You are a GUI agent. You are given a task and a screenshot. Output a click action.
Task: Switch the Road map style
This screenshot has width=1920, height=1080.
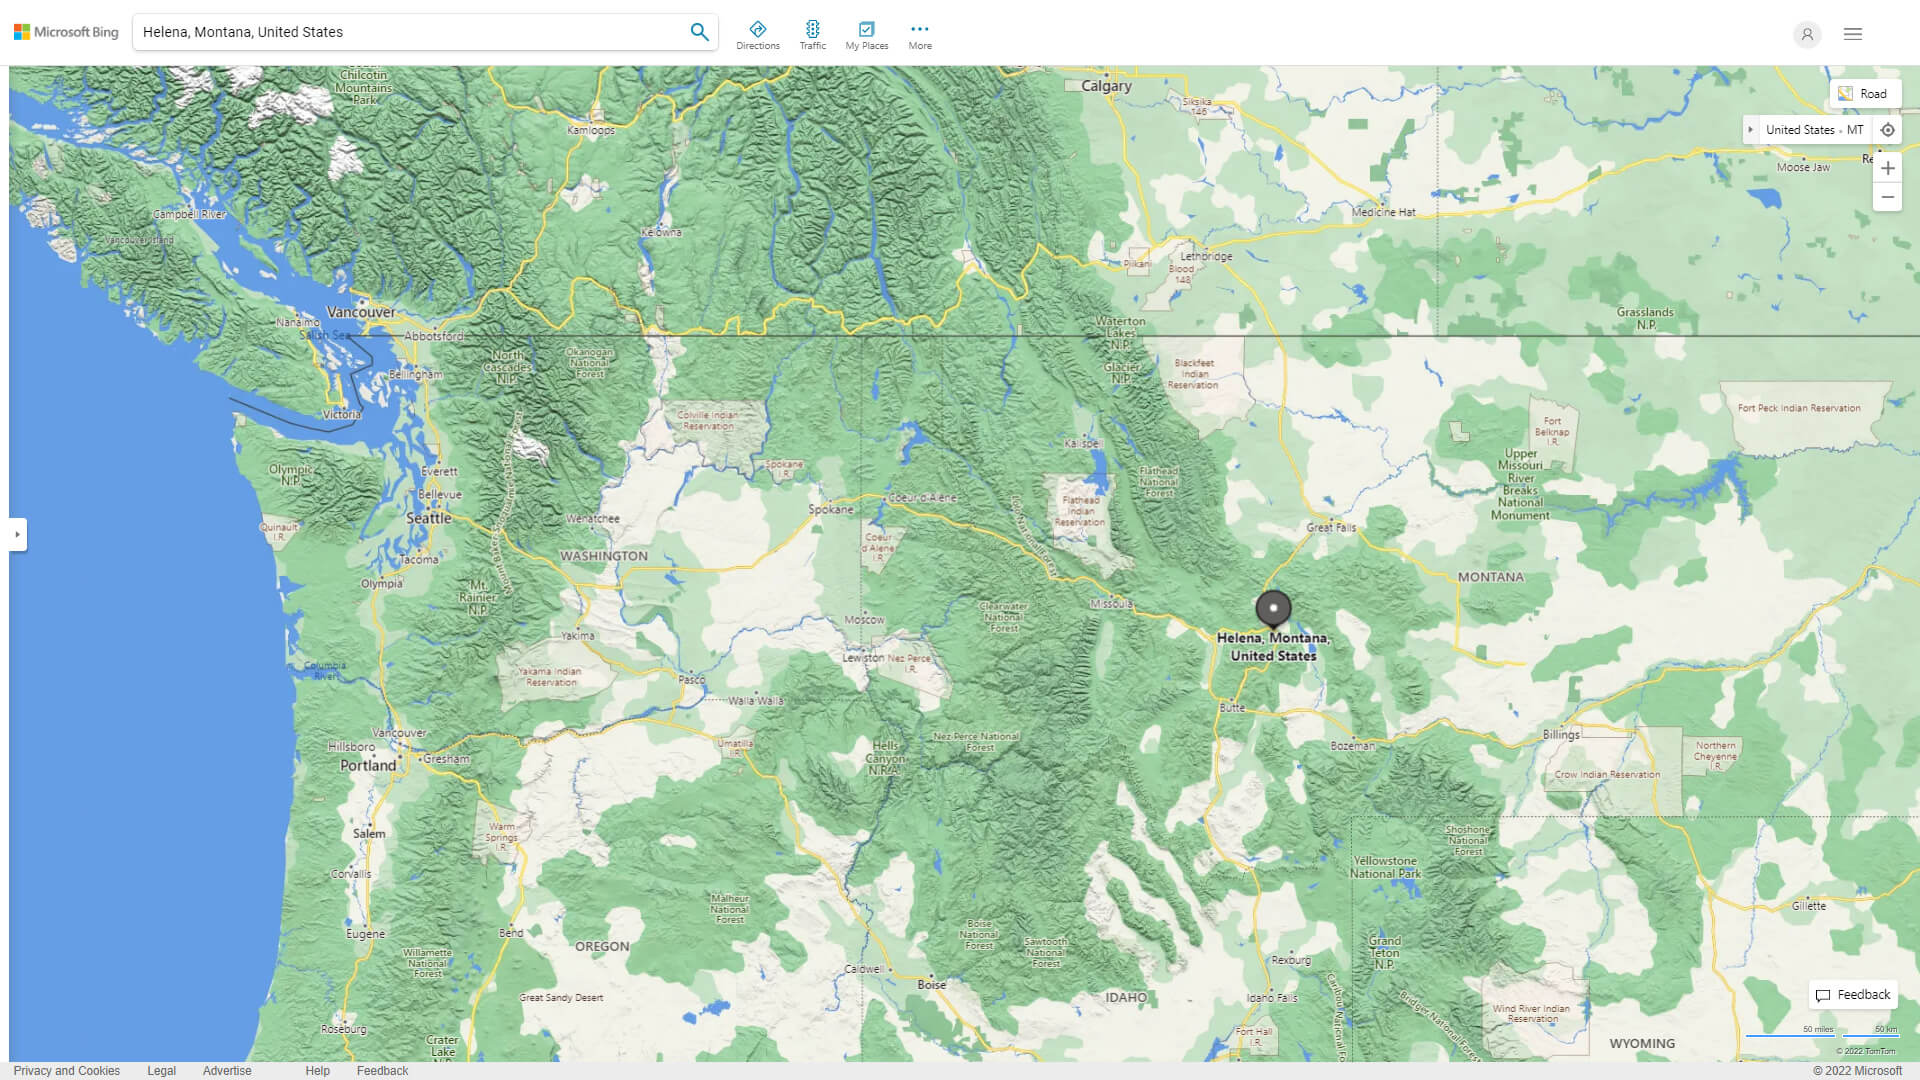coord(1864,93)
